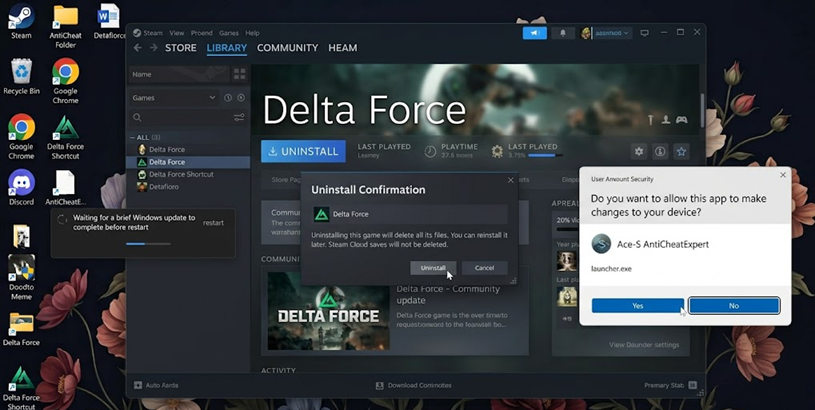Click Premary Stab in the bottom bar
The height and width of the screenshot is (410, 815).
click(664, 386)
